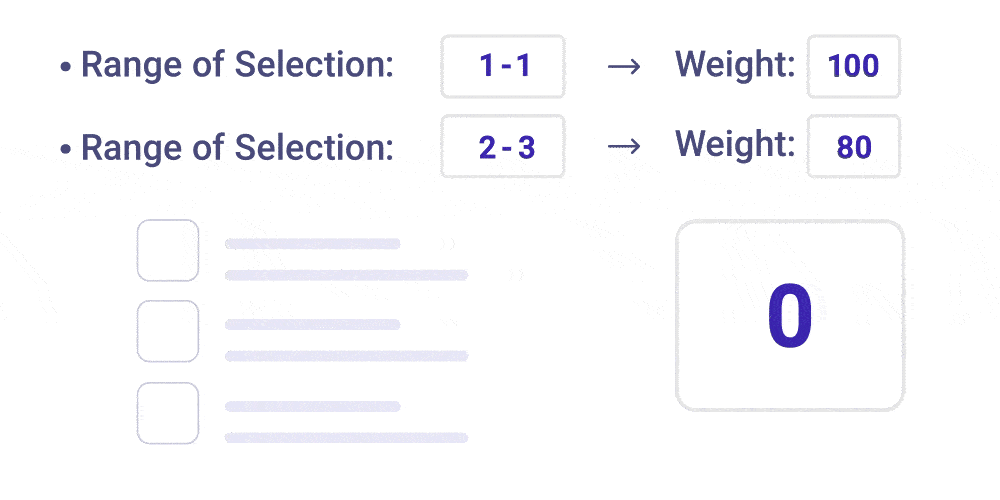Click the short title line of first option
Viewport: 1000px width, 500px height.
pyautogui.click(x=312, y=244)
